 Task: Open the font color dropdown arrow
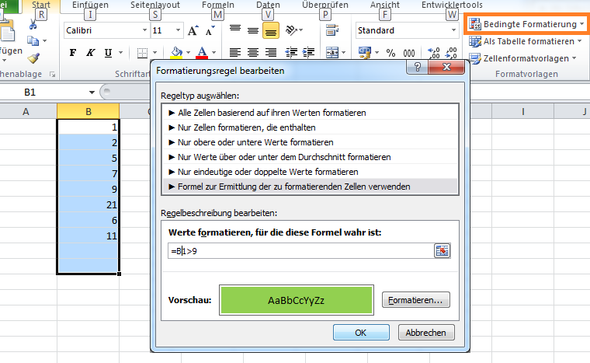click(214, 53)
